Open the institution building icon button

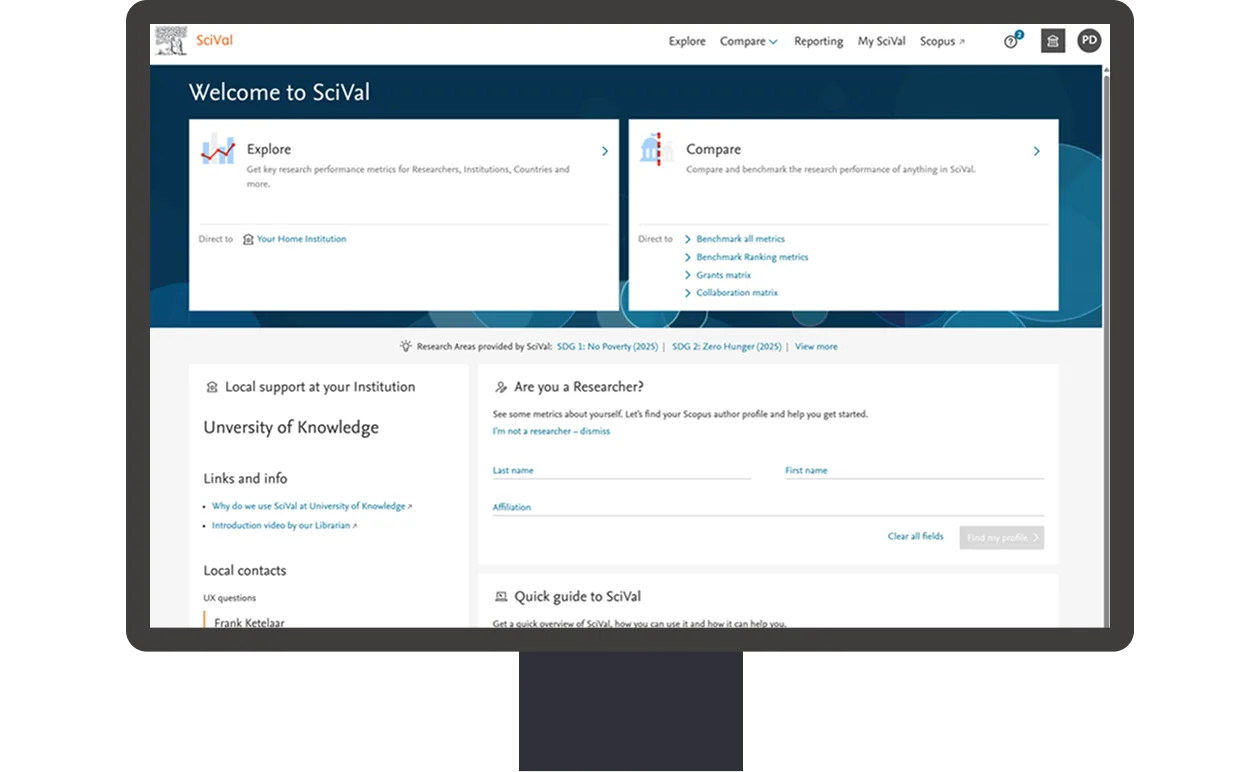pyautogui.click(x=1053, y=41)
